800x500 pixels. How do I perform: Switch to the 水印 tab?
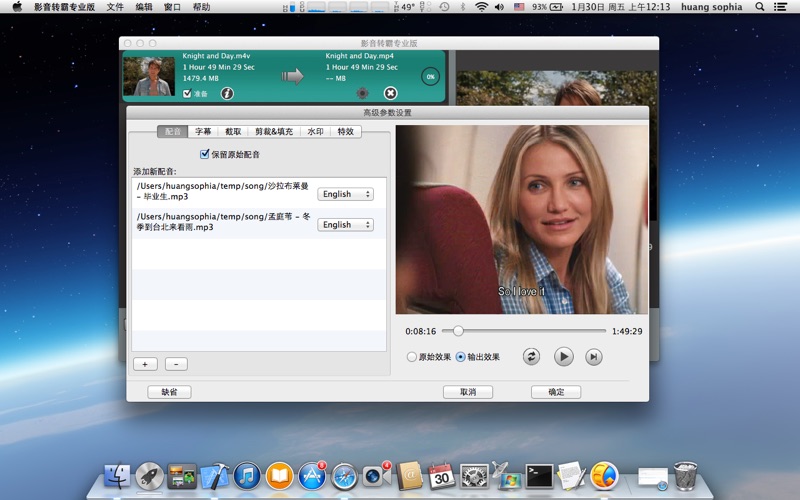[x=315, y=132]
